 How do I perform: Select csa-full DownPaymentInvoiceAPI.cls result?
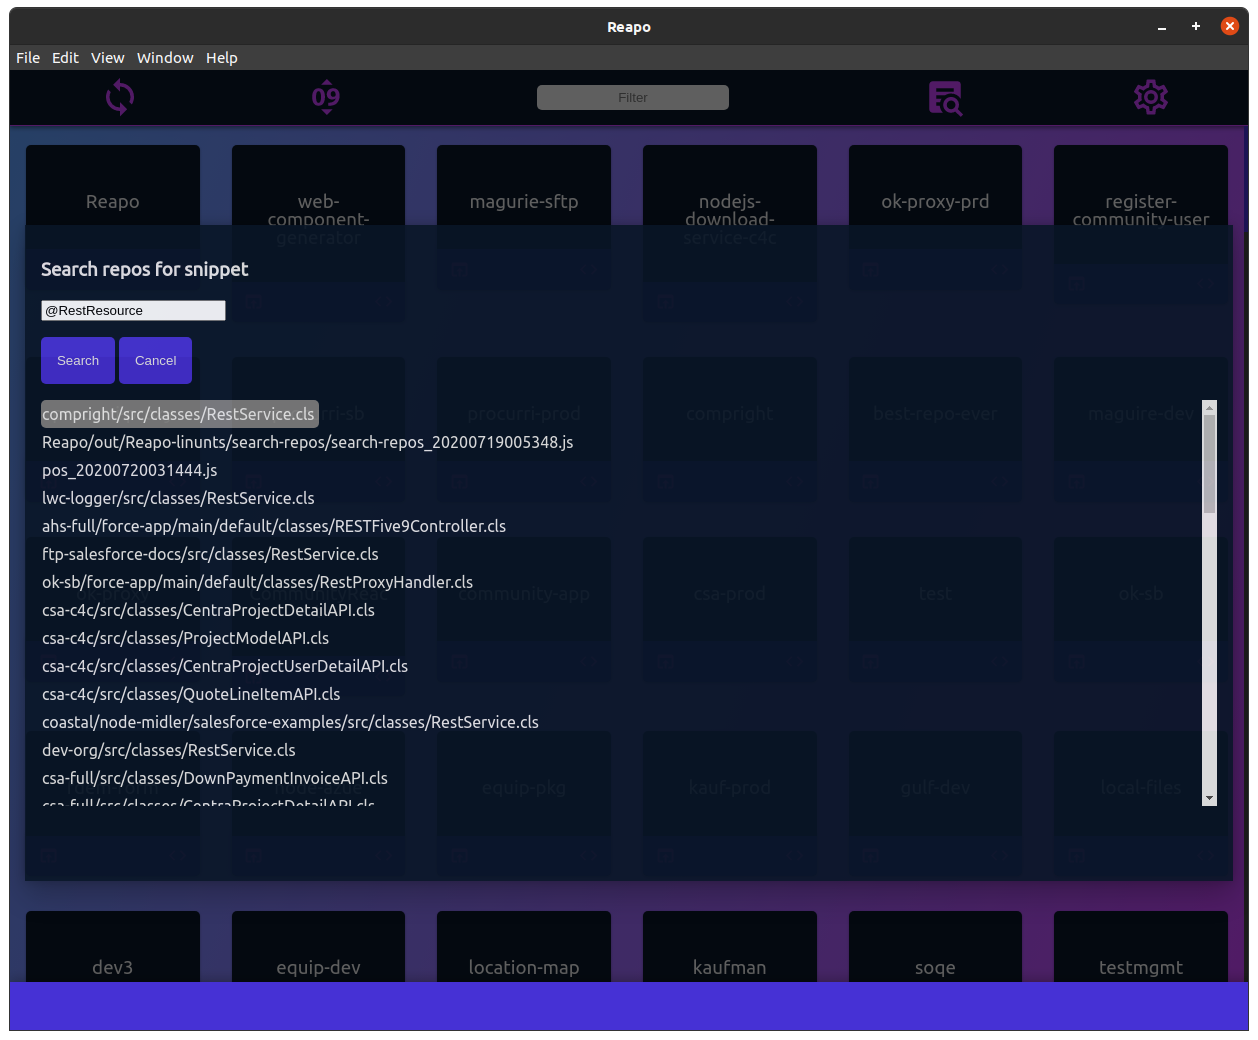click(215, 778)
